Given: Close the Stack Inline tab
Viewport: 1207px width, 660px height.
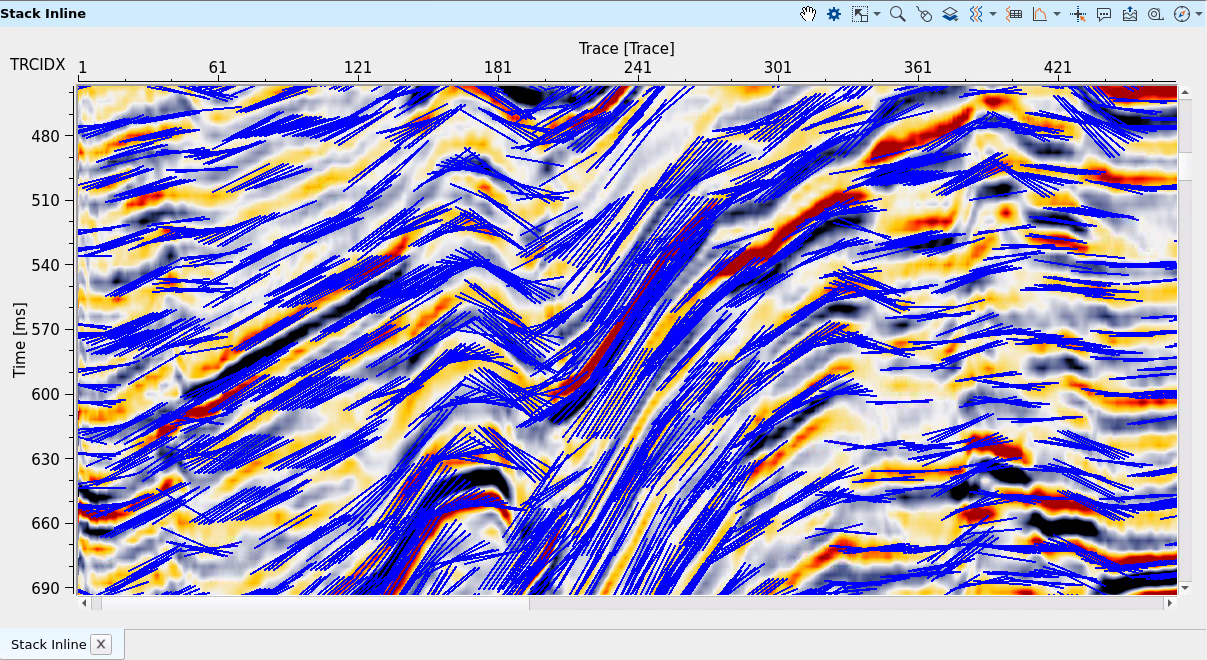Looking at the screenshot, I should pos(101,645).
